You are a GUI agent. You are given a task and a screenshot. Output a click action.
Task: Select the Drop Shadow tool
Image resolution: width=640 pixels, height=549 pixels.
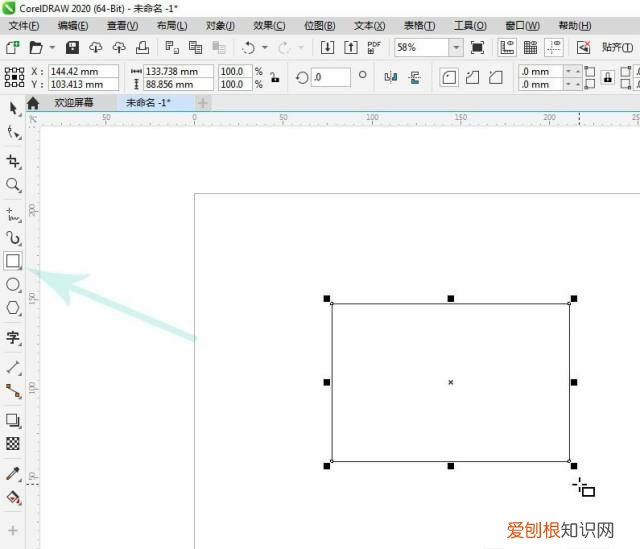13,420
